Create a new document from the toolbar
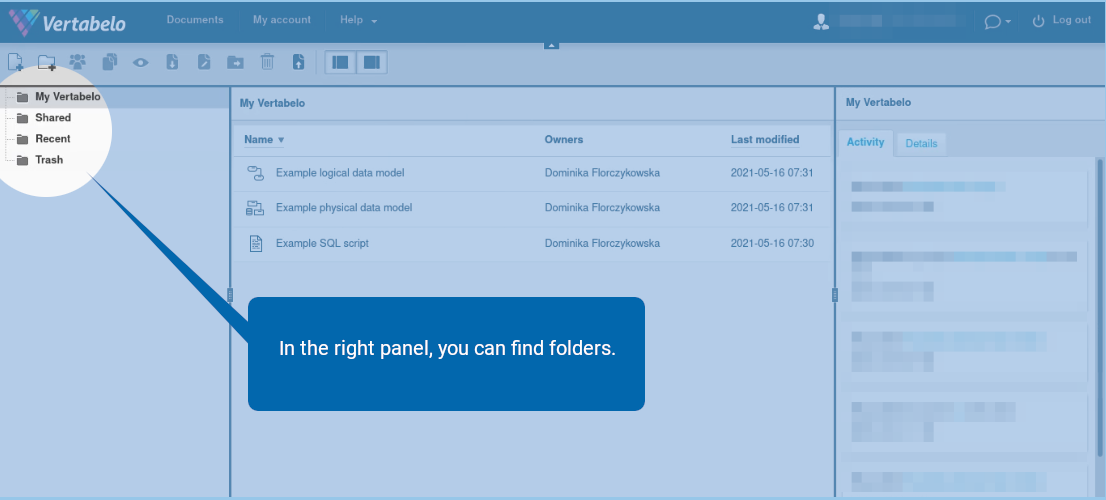This screenshot has width=1106, height=500. tap(16, 62)
